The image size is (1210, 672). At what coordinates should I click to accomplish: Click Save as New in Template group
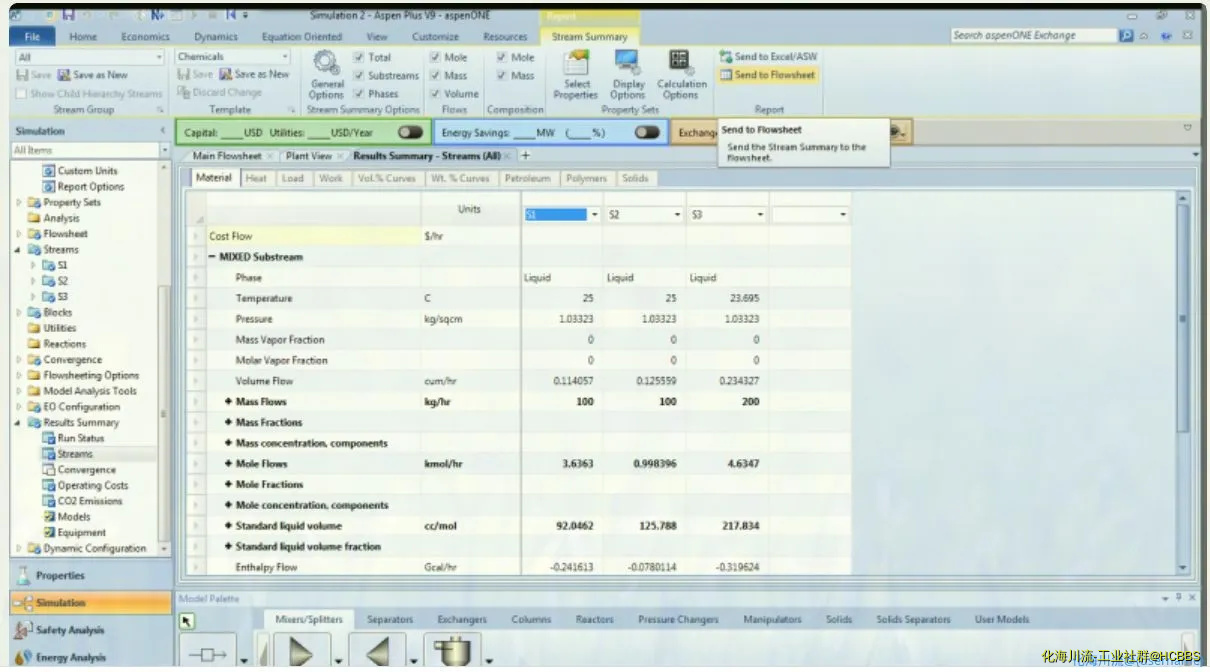pos(254,74)
